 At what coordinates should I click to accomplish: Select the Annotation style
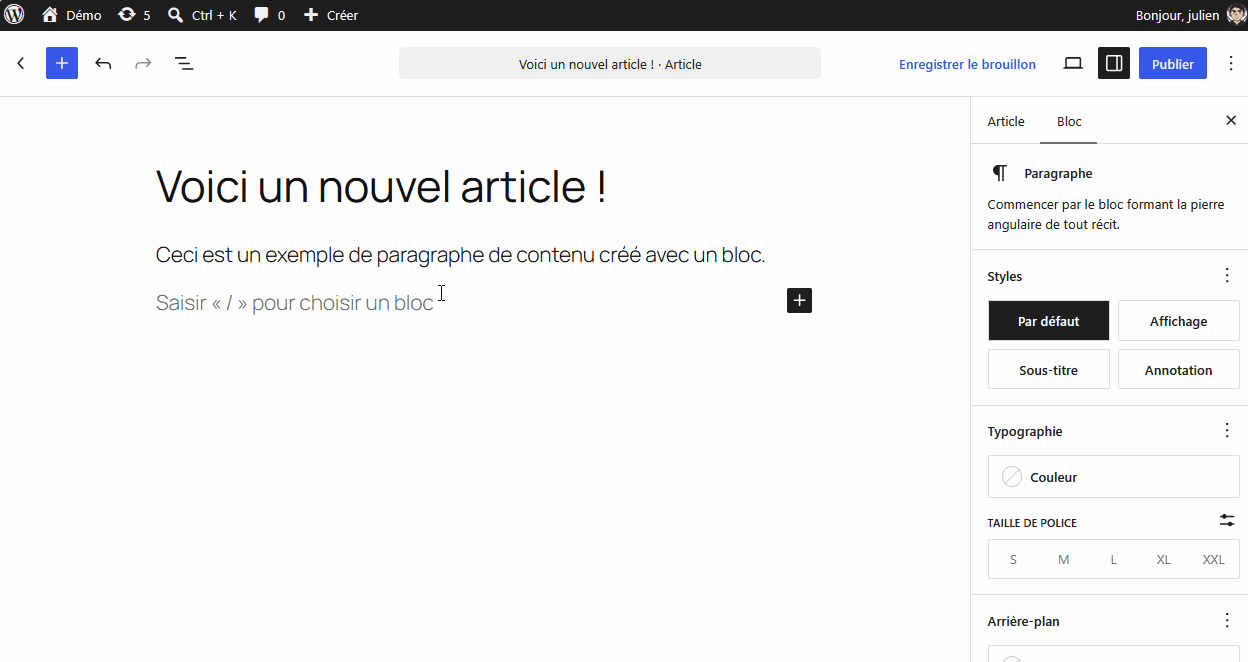tap(1179, 370)
